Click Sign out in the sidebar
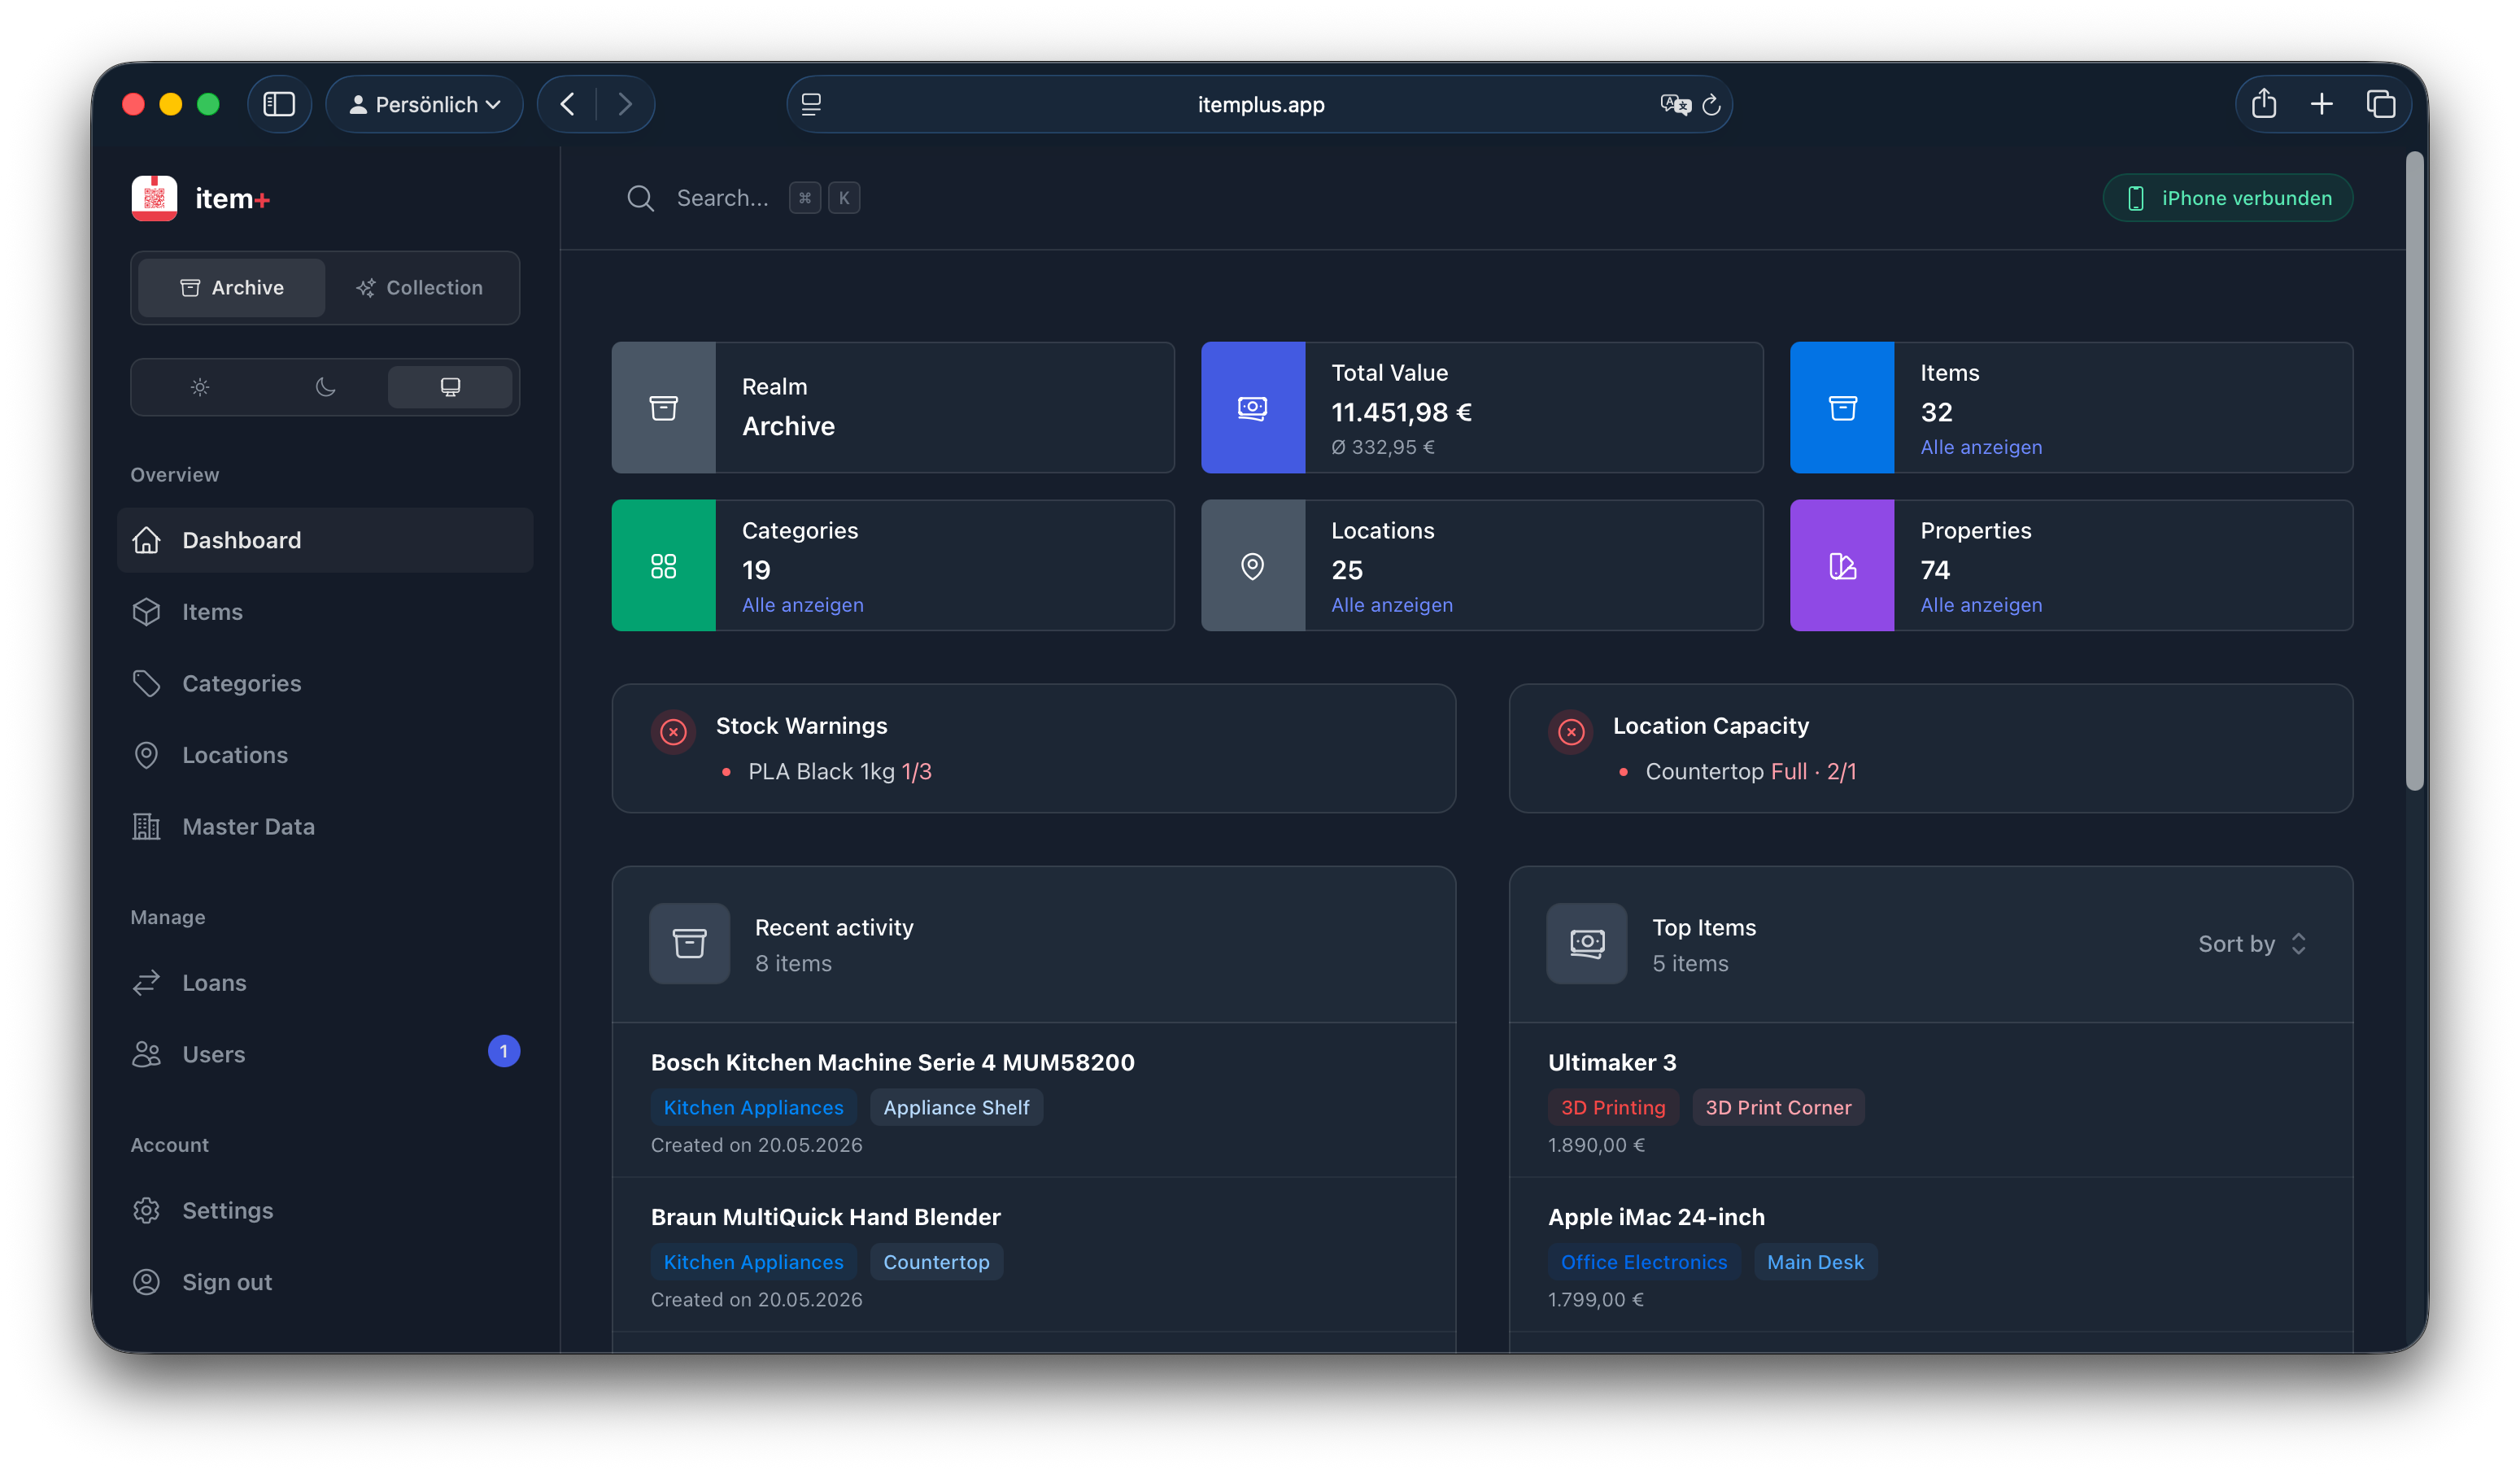The image size is (2520, 1474). click(x=325, y=1282)
